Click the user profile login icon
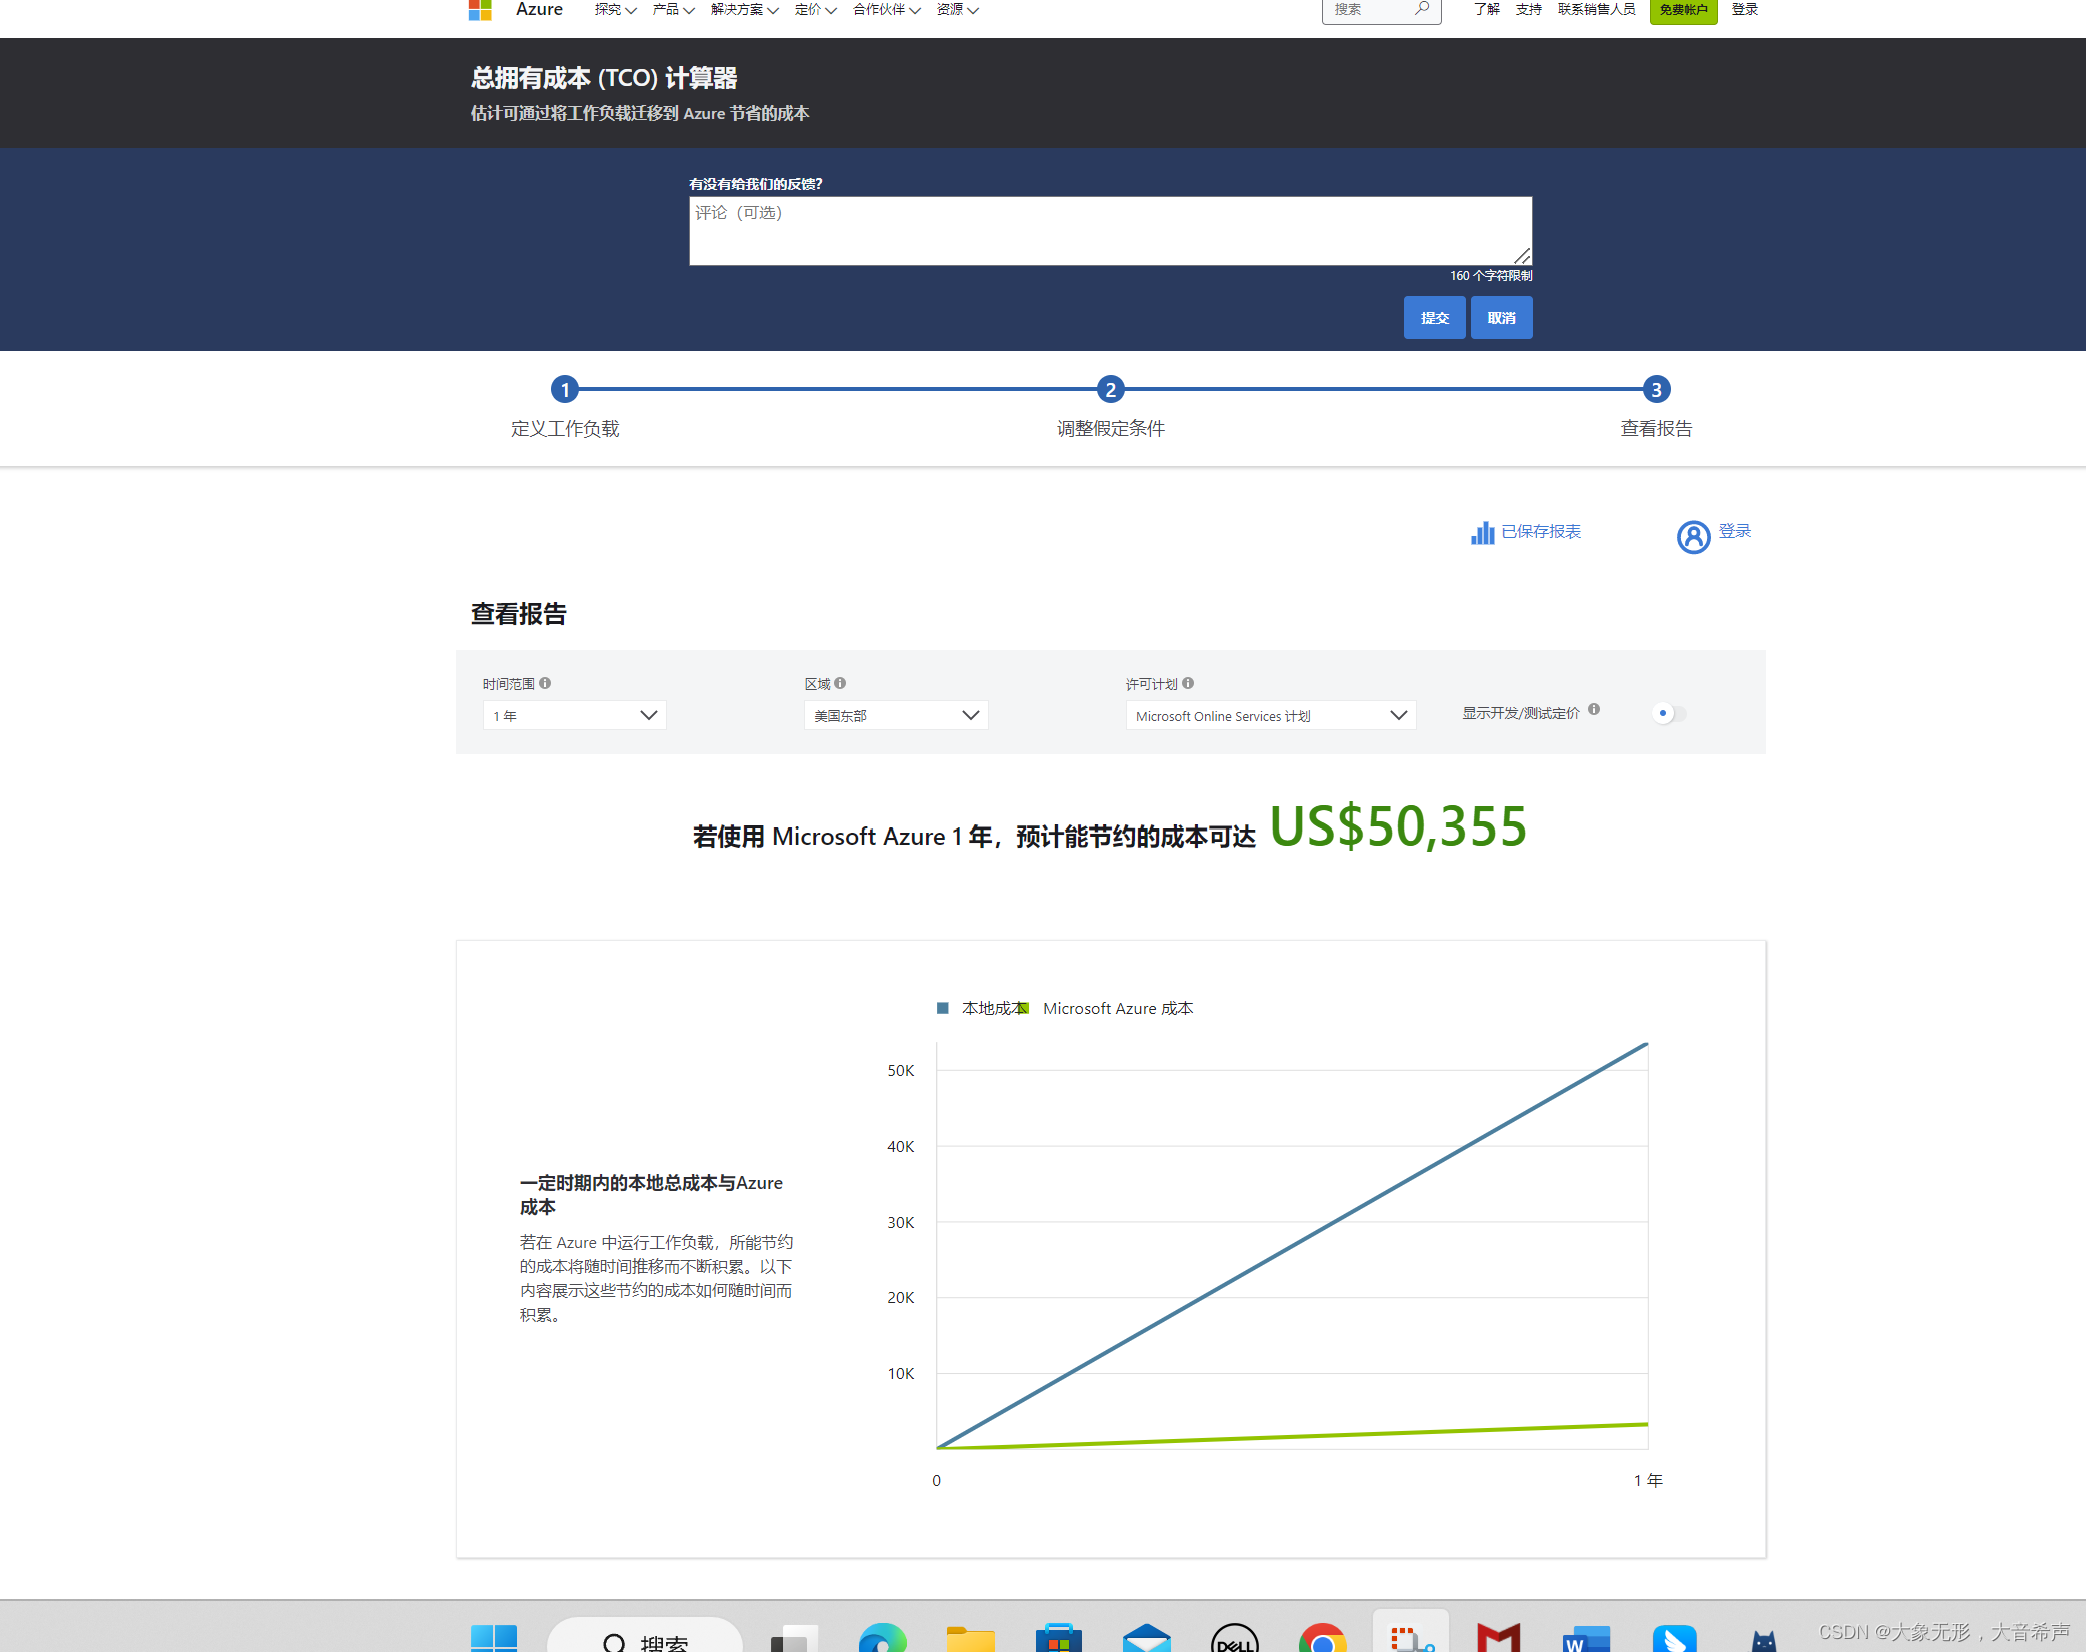This screenshot has height=1652, width=2086. [x=1693, y=537]
